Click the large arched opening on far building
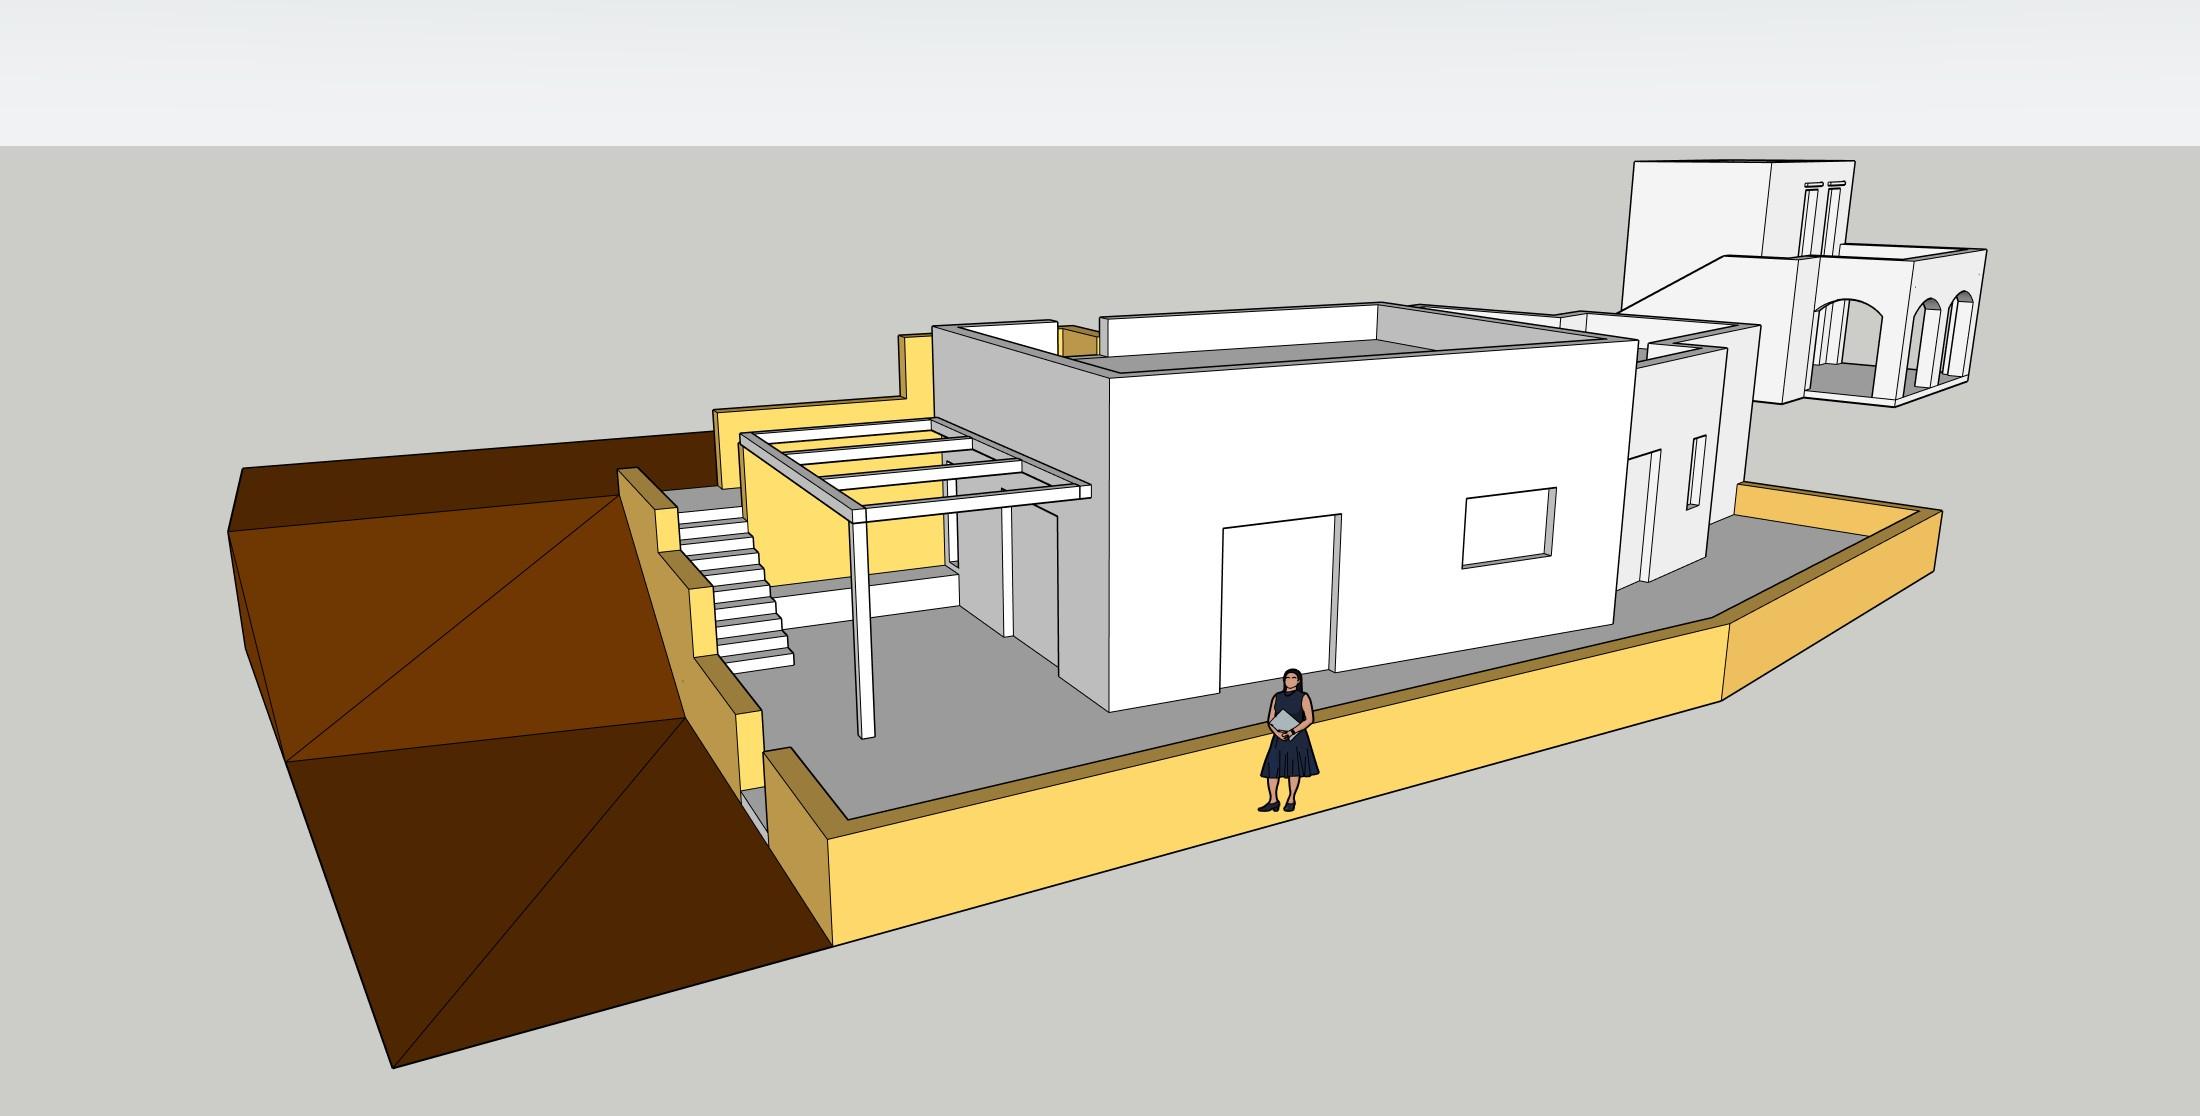Viewport: 2200px width, 1116px height. click(1845, 350)
